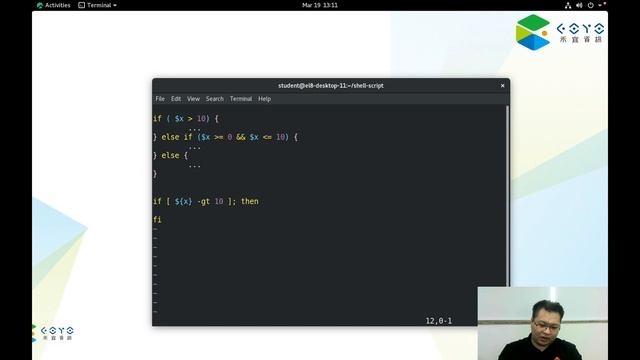Viewport: 640px width, 360px height.
Task: Open the Help menu in terminal
Action: tap(264, 99)
